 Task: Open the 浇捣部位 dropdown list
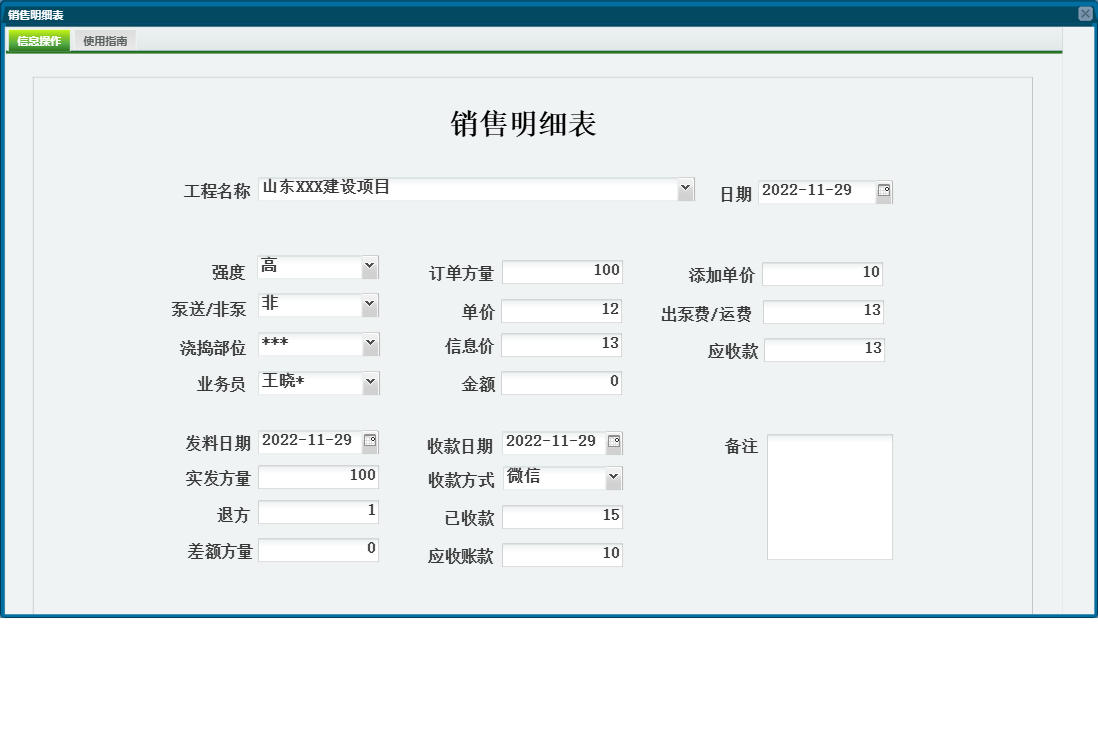tap(369, 343)
